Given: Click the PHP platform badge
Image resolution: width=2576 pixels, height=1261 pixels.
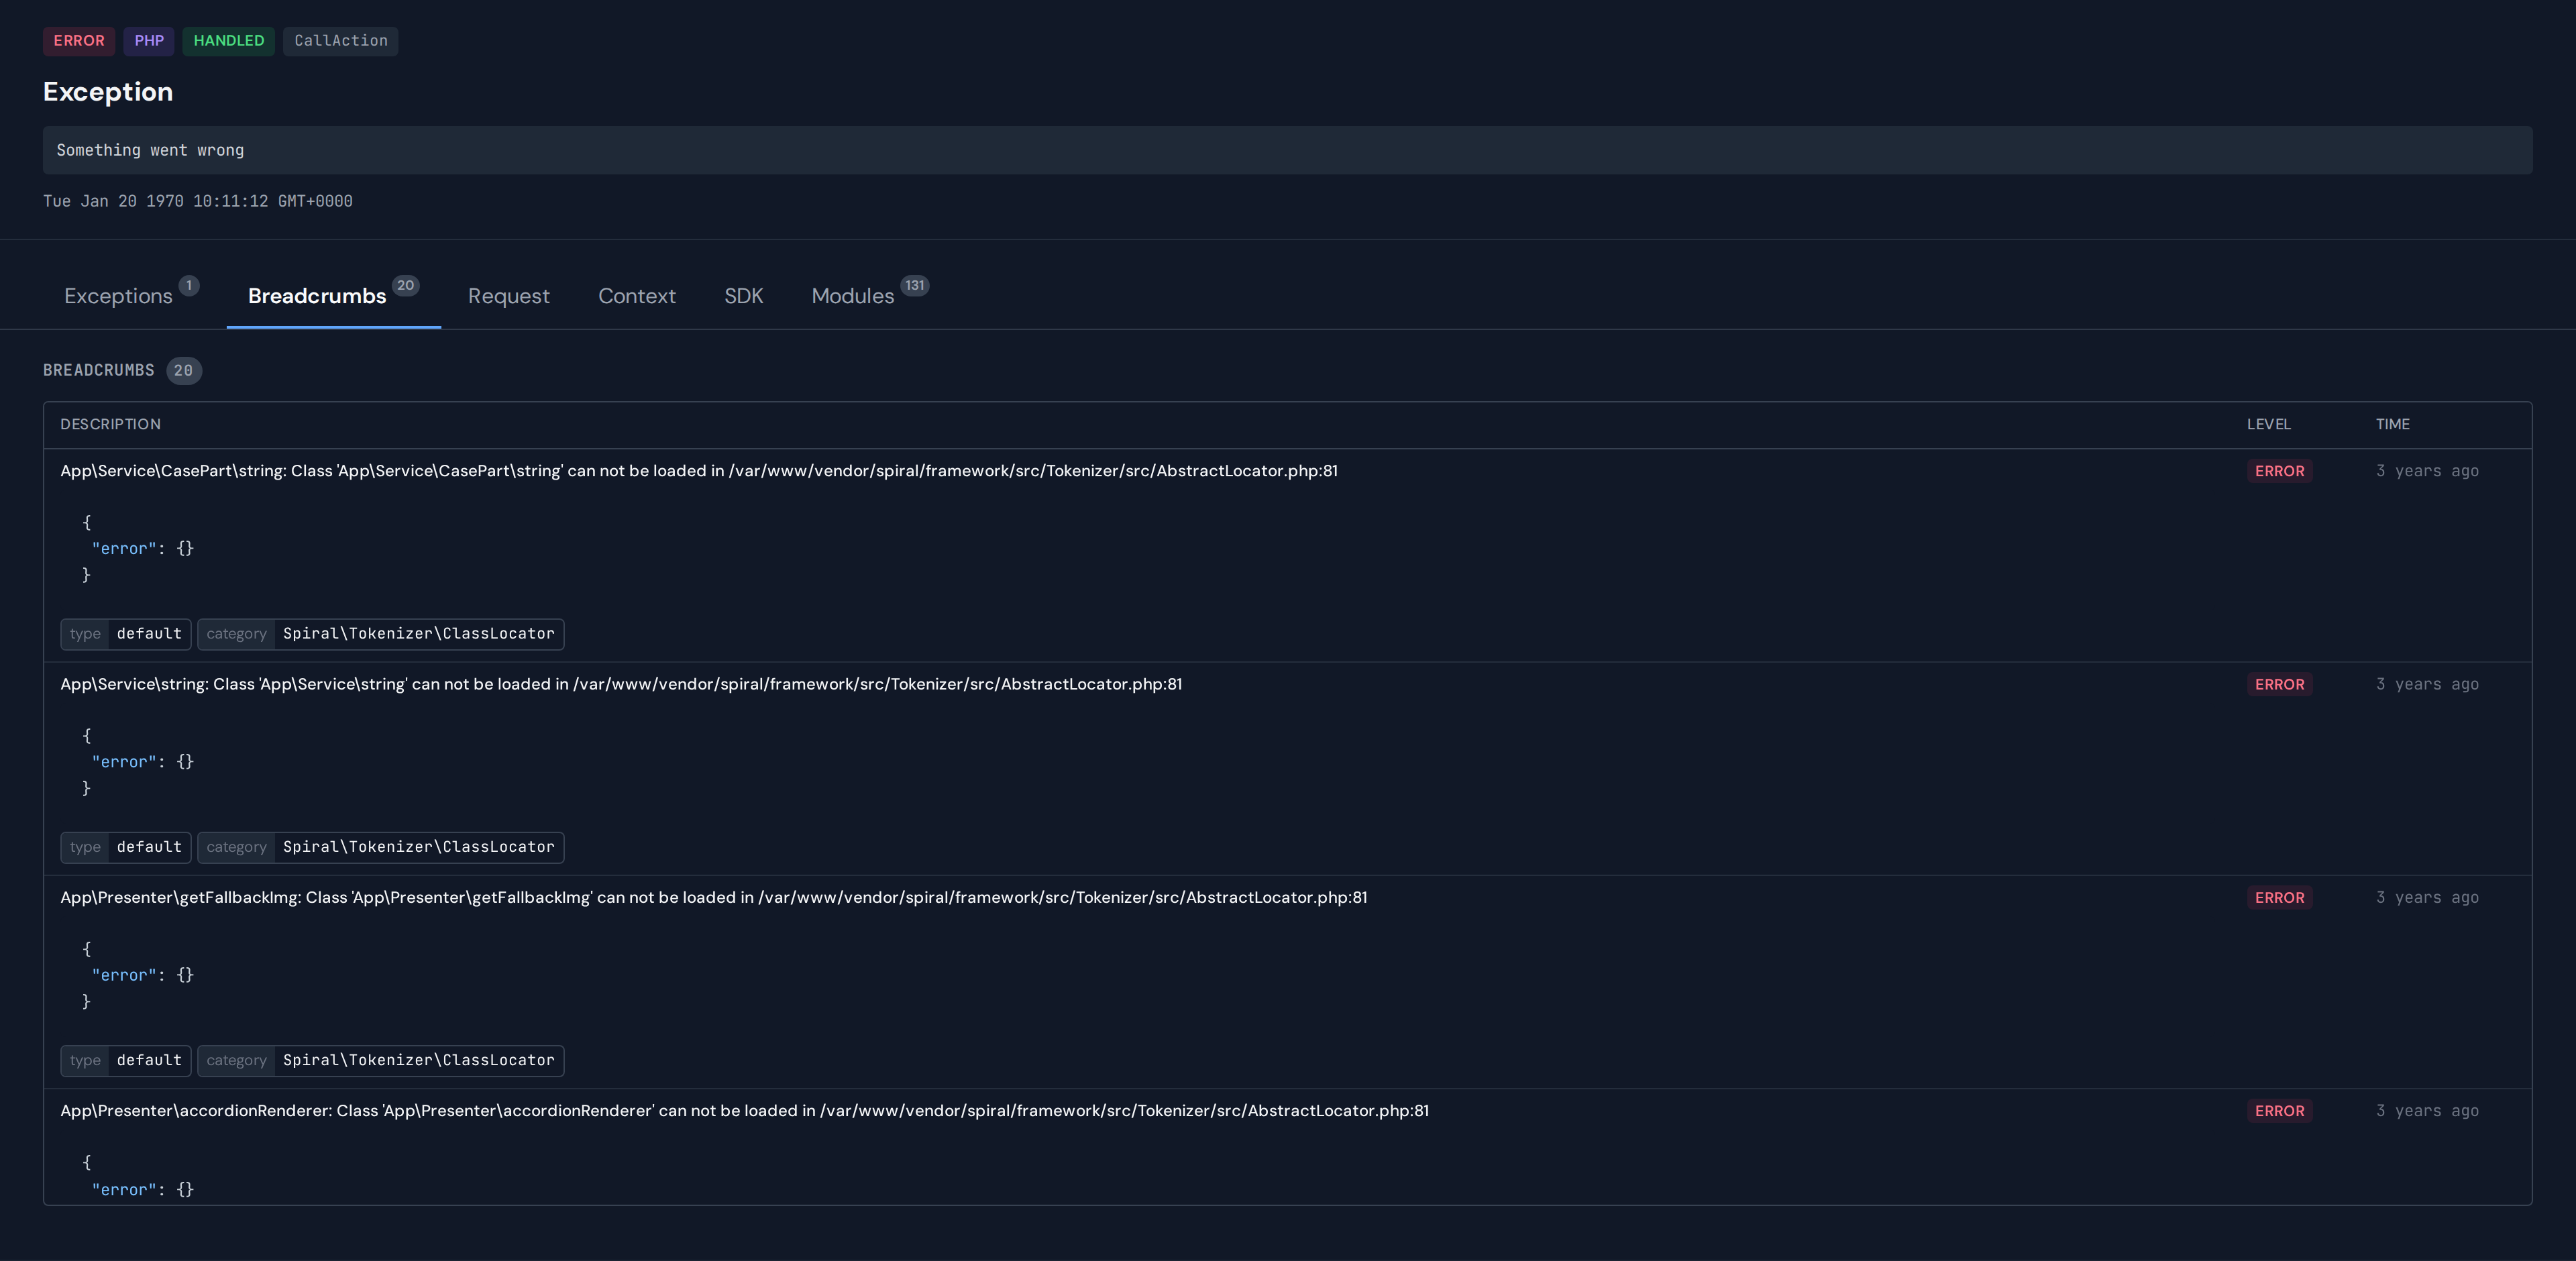Looking at the screenshot, I should pos(149,41).
